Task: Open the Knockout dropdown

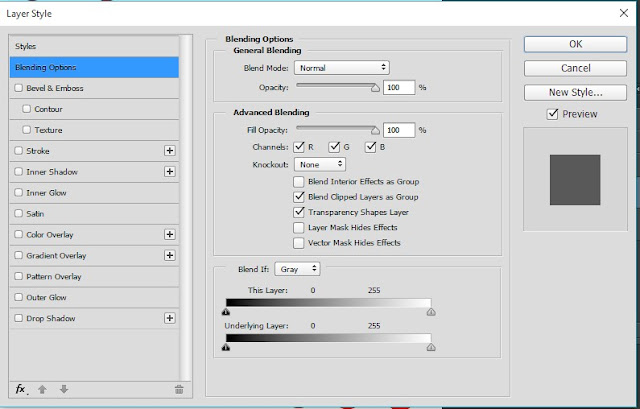Action: click(320, 164)
